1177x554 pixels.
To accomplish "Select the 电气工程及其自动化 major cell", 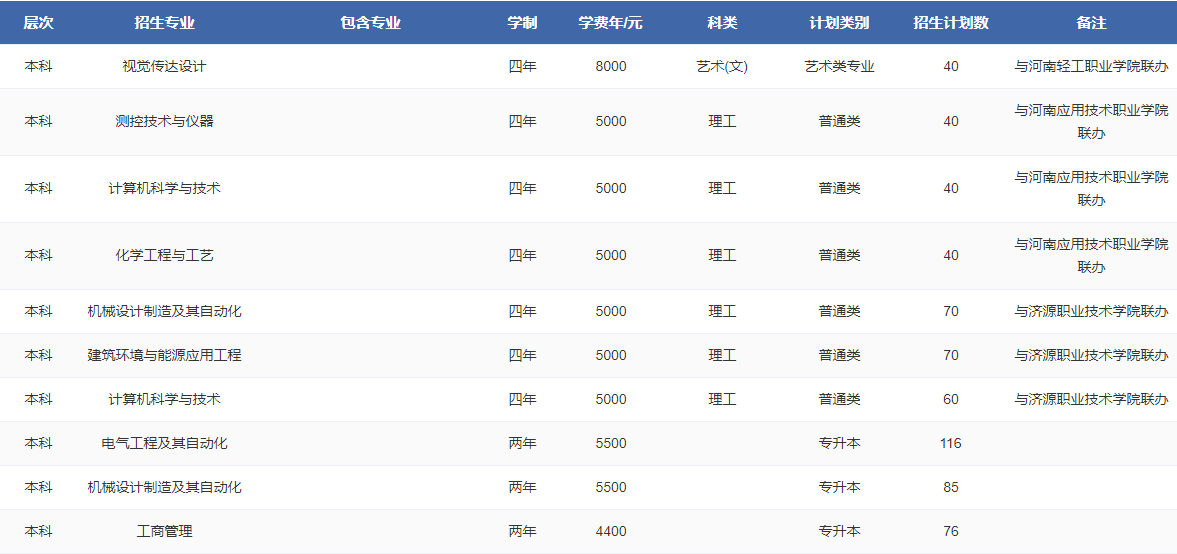I will pyautogui.click(x=164, y=443).
